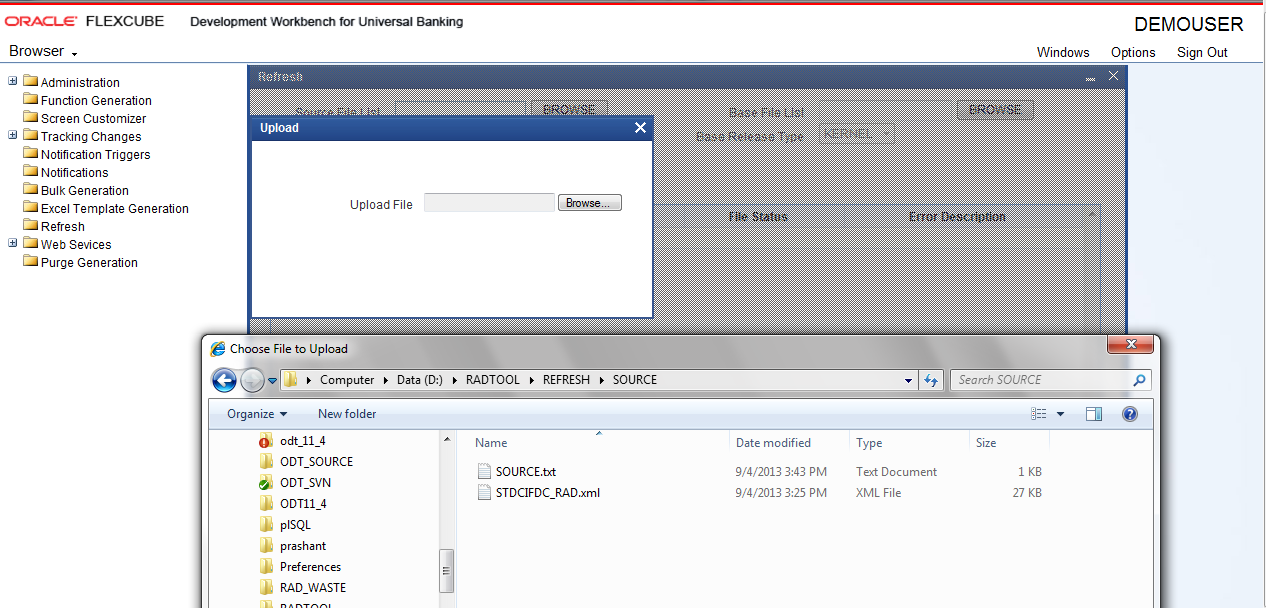Click the Function Generation folder icon
Viewport: 1266px width, 608px height.
click(x=30, y=100)
